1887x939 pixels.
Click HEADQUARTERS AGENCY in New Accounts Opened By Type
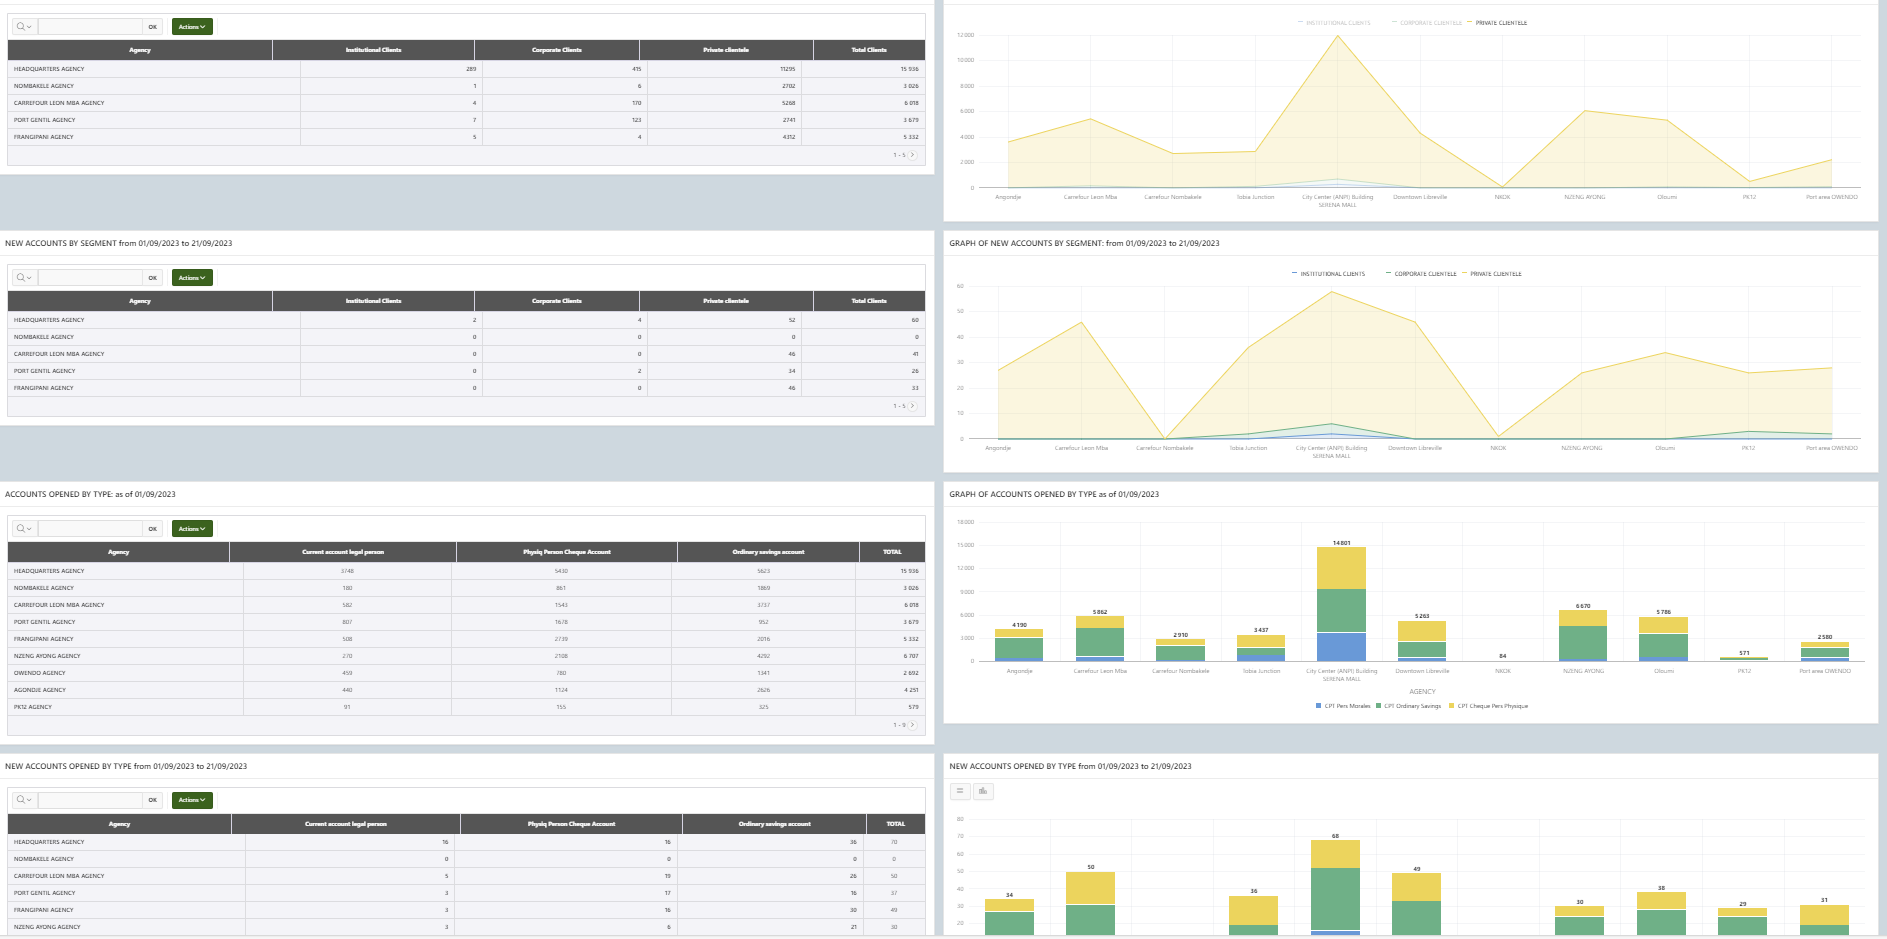tap(49, 842)
